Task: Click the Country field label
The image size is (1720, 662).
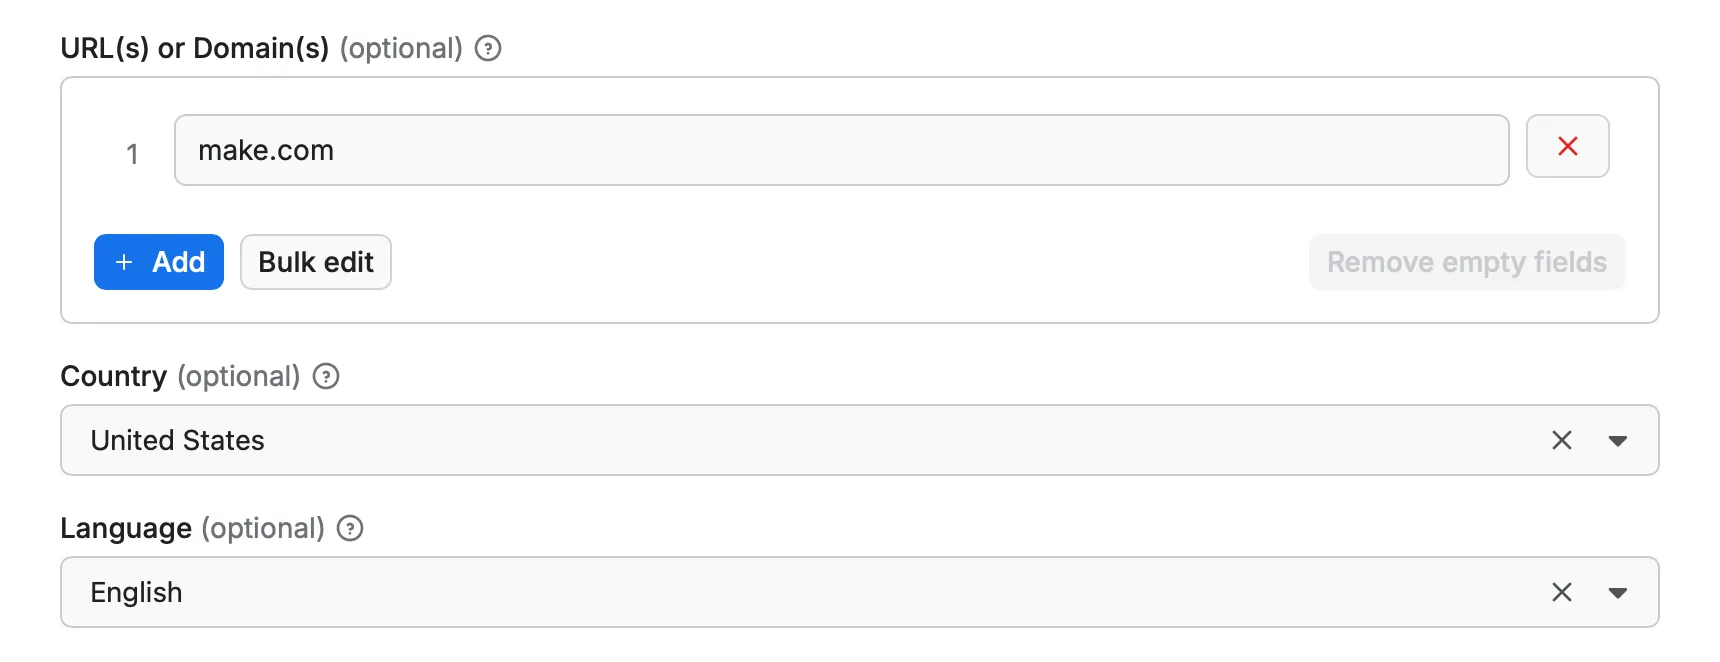Action: [114, 376]
